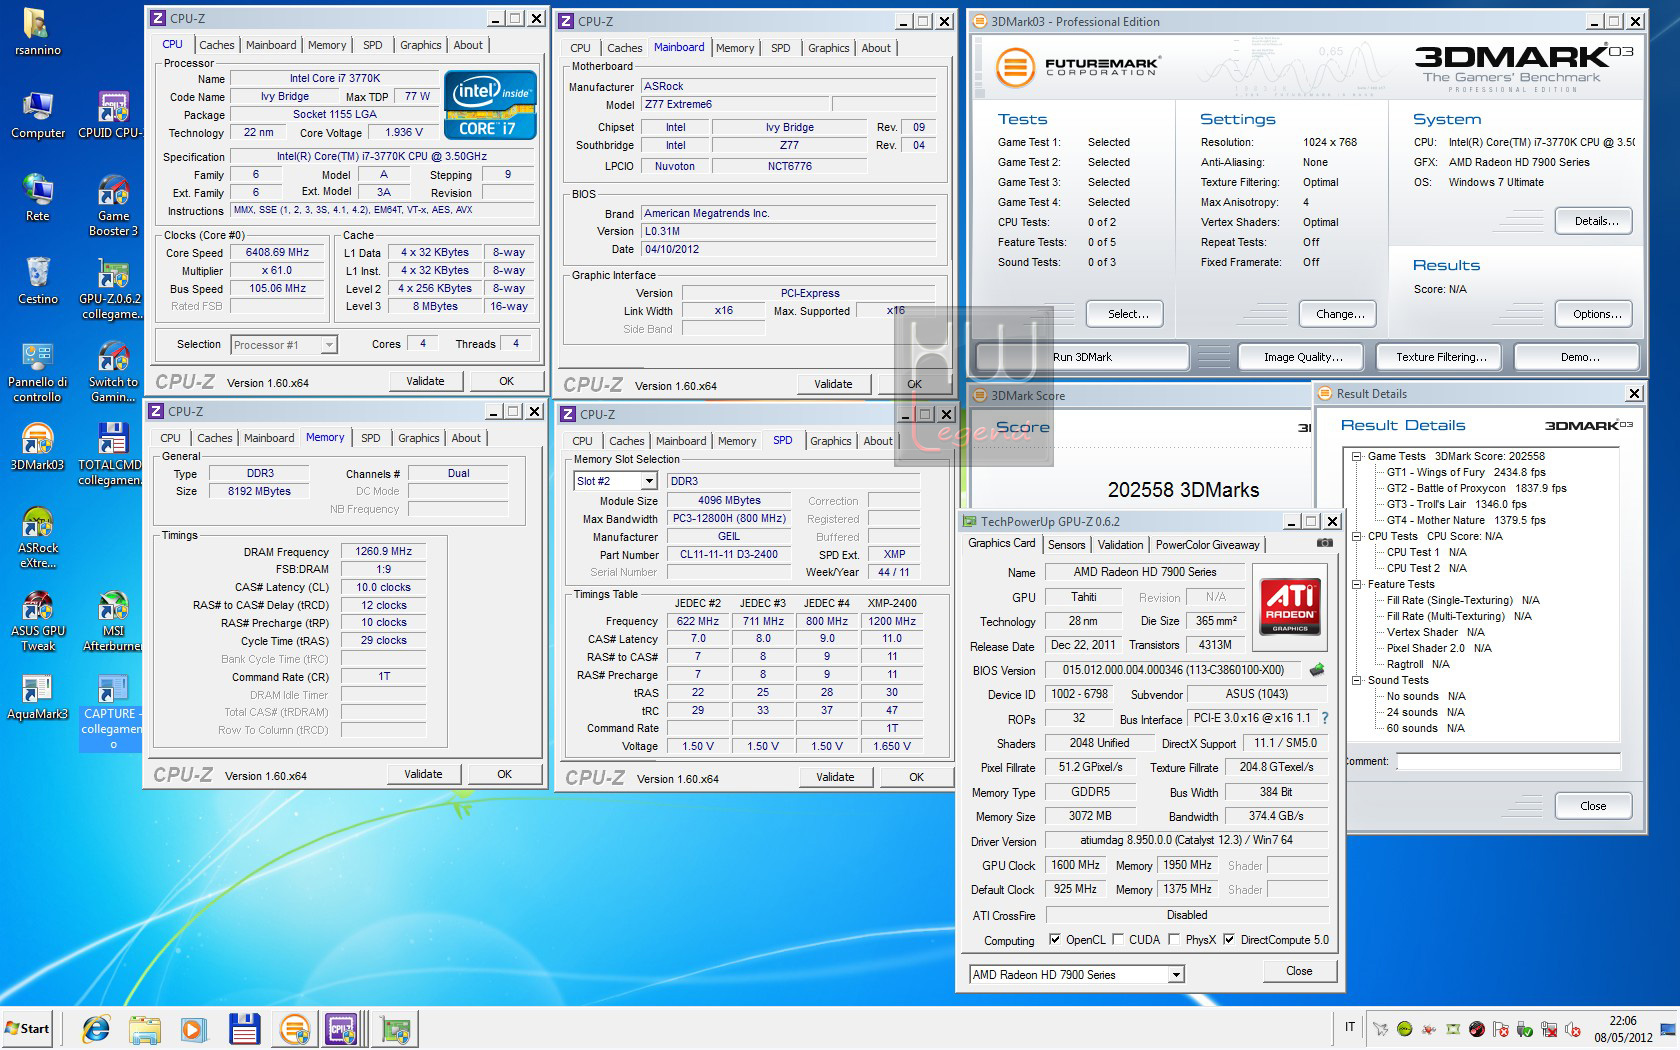Collapse the Game Tests tree node

pyautogui.click(x=1357, y=456)
